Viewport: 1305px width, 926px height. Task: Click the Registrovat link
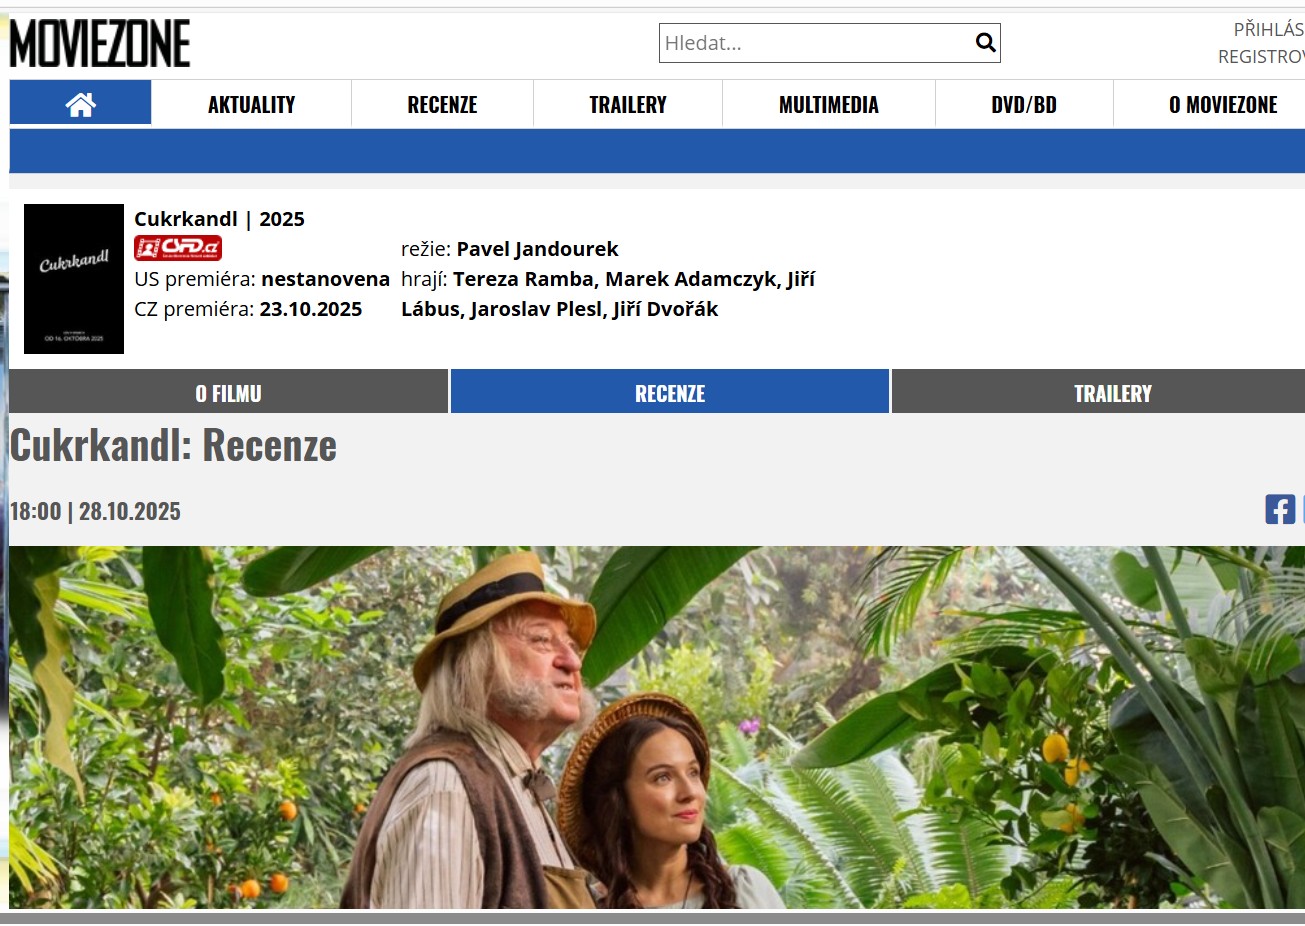coord(1261,57)
